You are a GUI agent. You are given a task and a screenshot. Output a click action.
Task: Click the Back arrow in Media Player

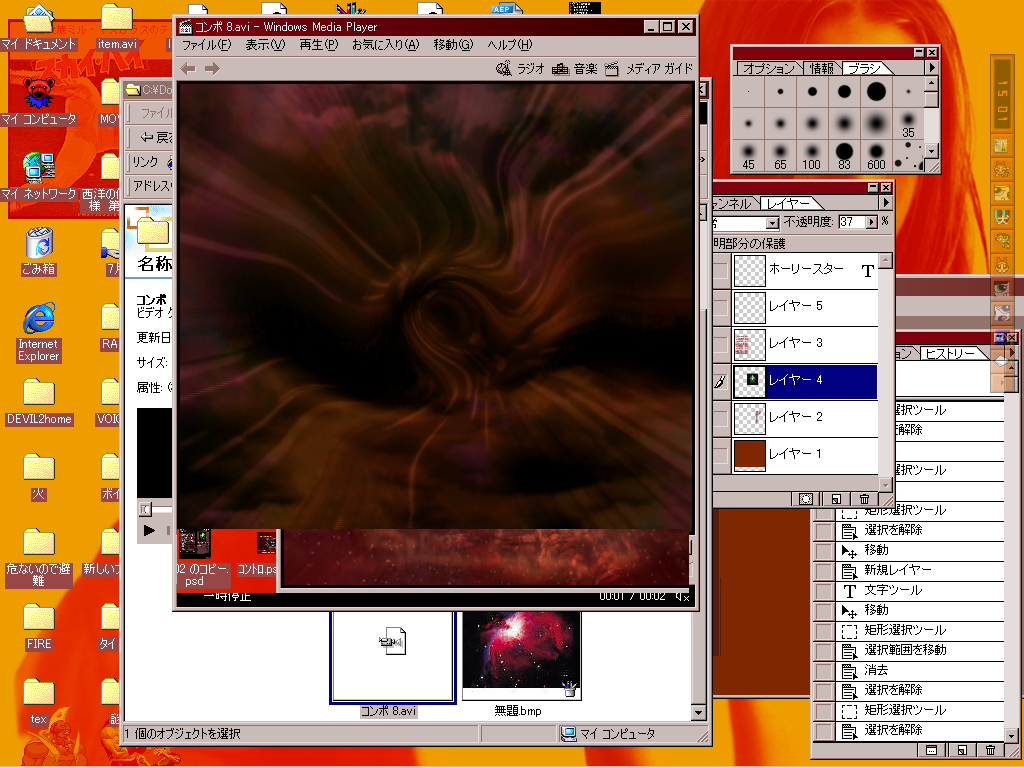click(187, 69)
